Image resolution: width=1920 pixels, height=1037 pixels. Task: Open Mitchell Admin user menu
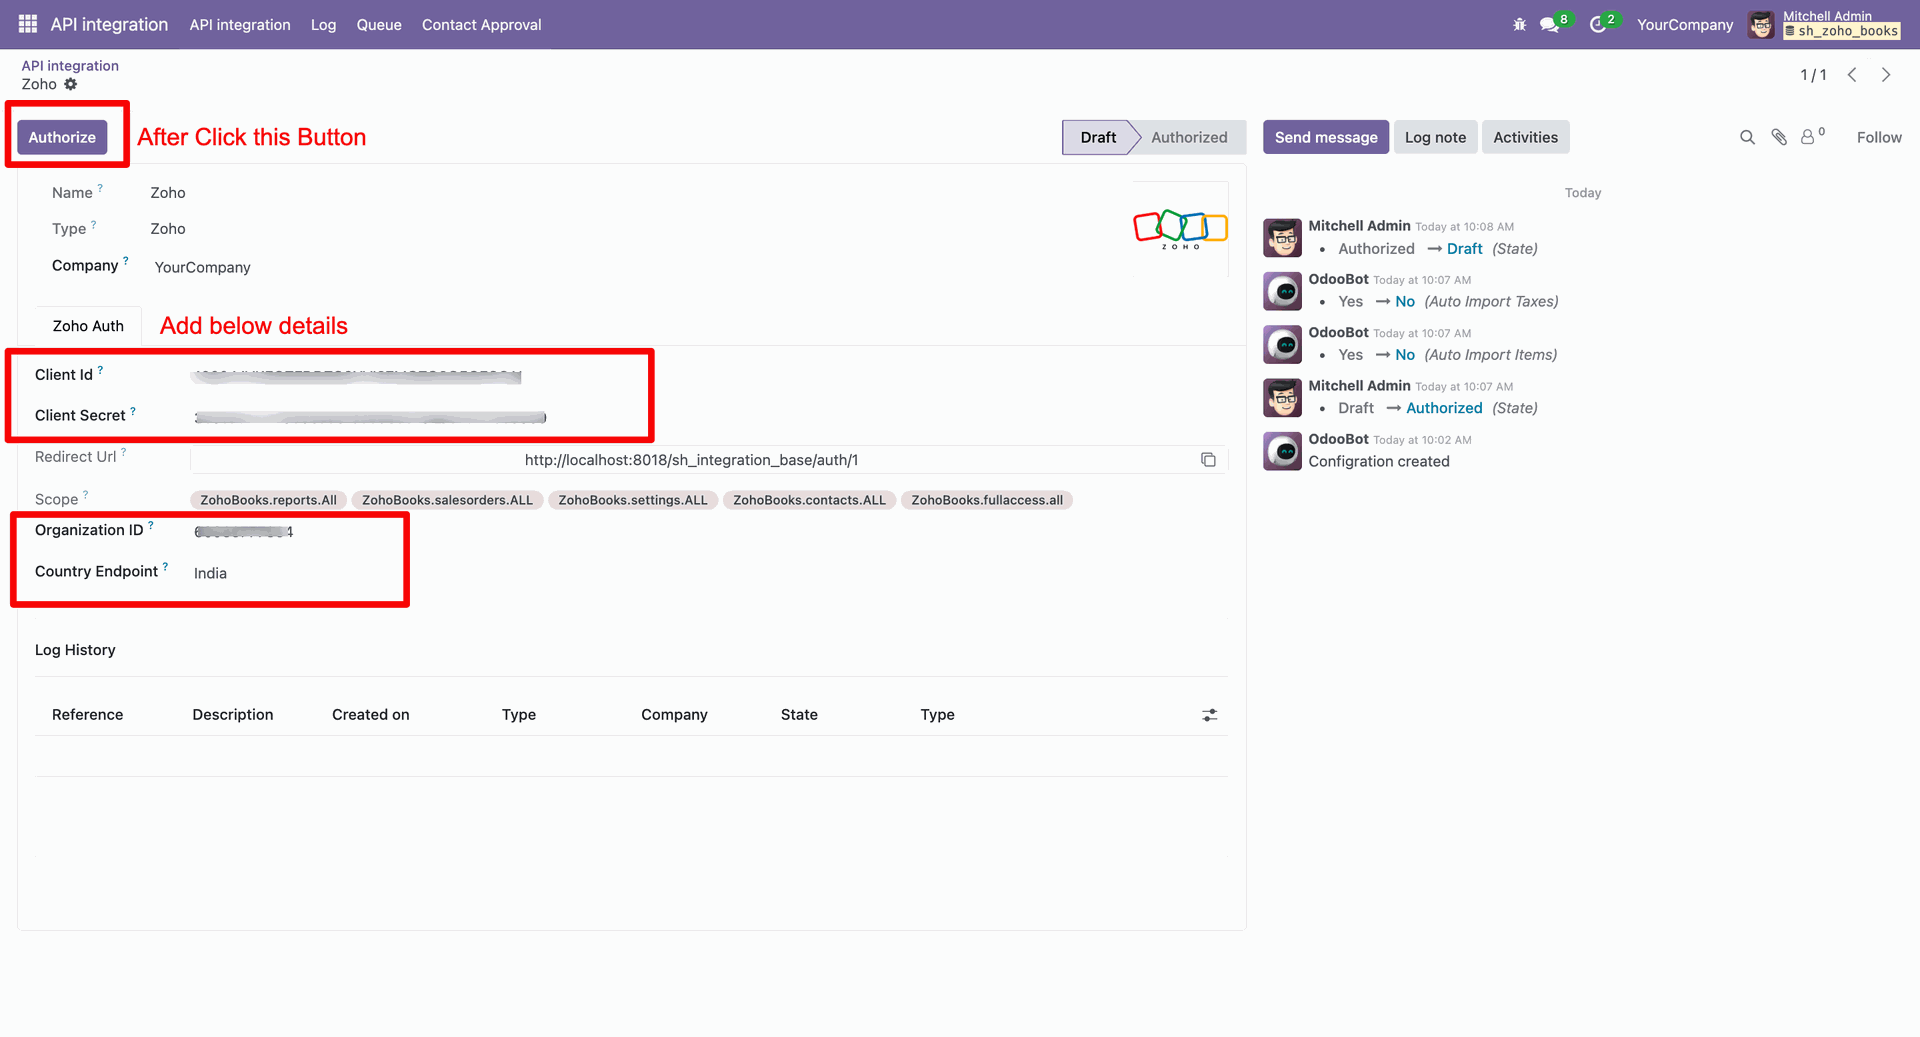1826,24
